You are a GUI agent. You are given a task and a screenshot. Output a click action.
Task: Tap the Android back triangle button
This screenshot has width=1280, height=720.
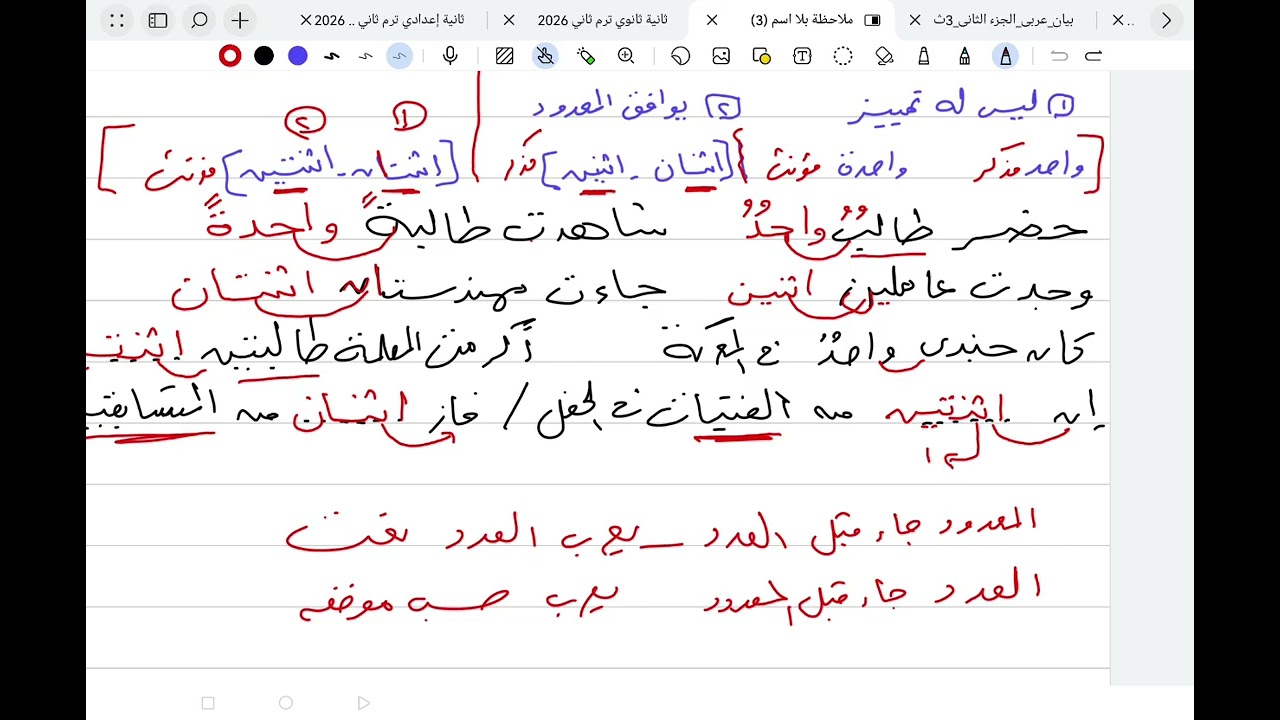(363, 703)
